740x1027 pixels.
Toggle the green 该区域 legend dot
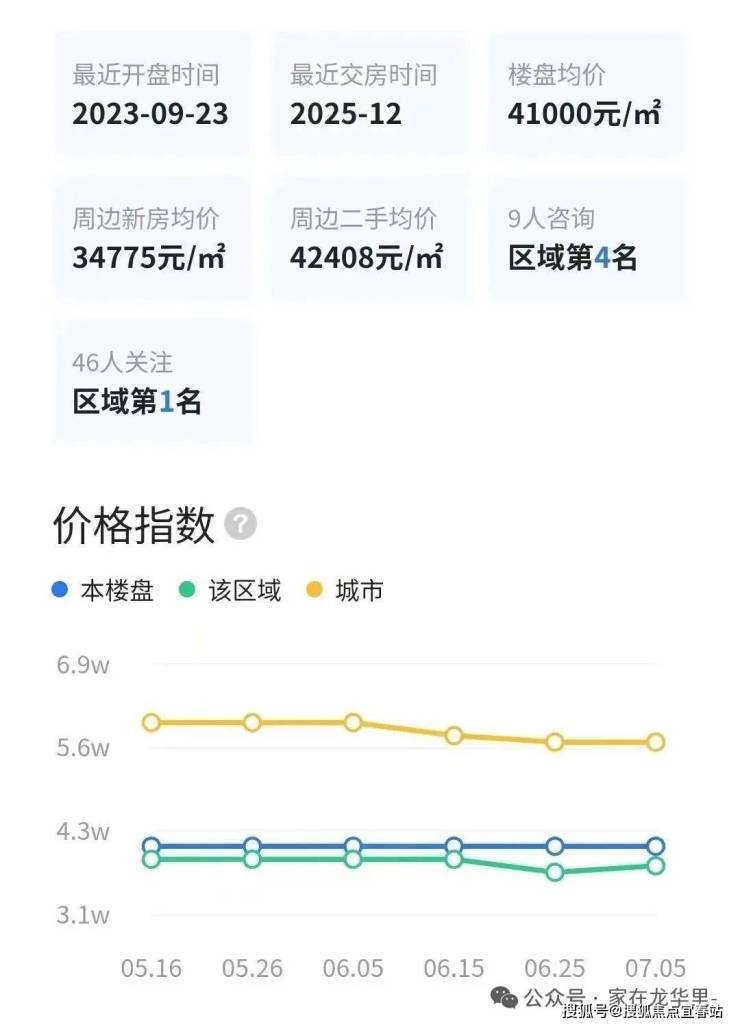click(x=187, y=589)
